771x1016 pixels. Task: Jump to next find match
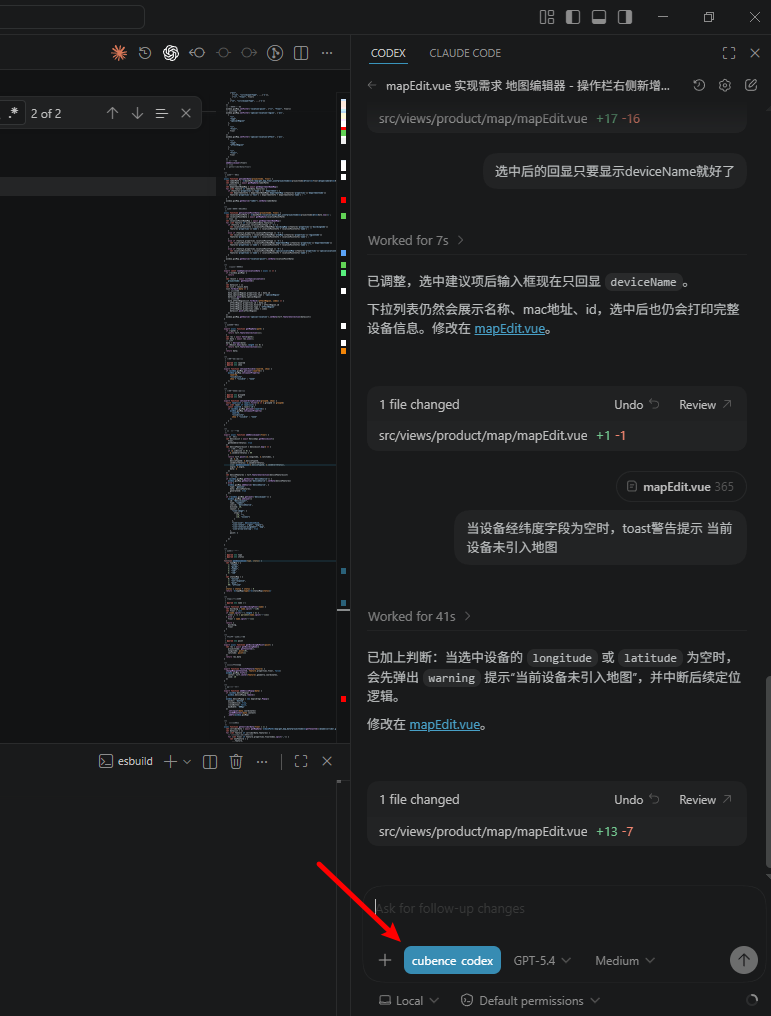click(x=137, y=113)
